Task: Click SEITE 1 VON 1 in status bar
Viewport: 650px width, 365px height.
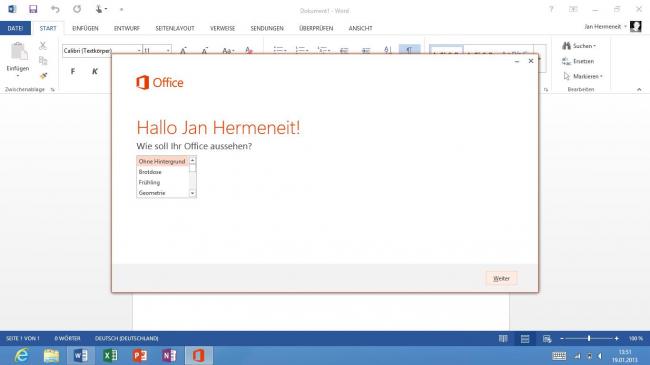Action: click(x=23, y=338)
